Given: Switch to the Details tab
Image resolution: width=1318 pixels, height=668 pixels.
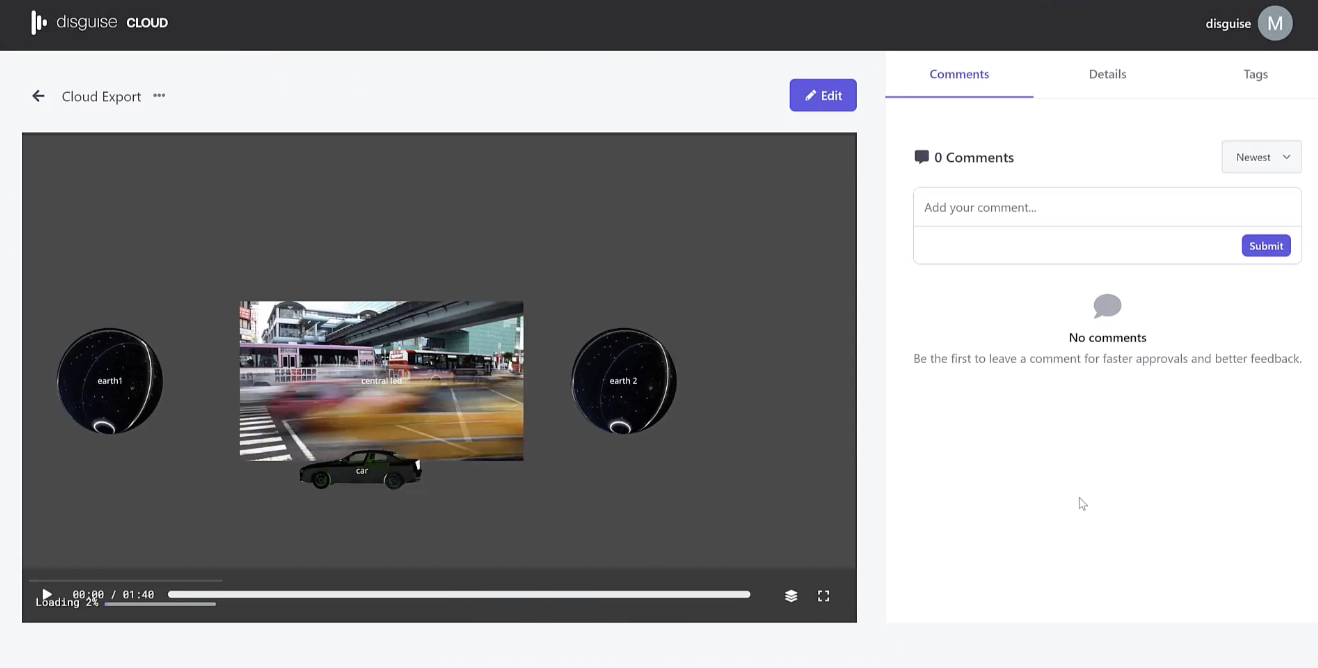Looking at the screenshot, I should pos(1107,74).
